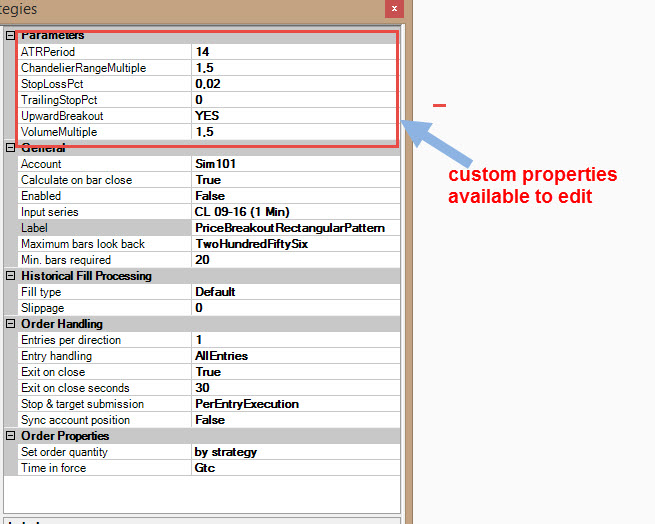Select the Sync account position label
The image size is (655, 524).
click(76, 420)
